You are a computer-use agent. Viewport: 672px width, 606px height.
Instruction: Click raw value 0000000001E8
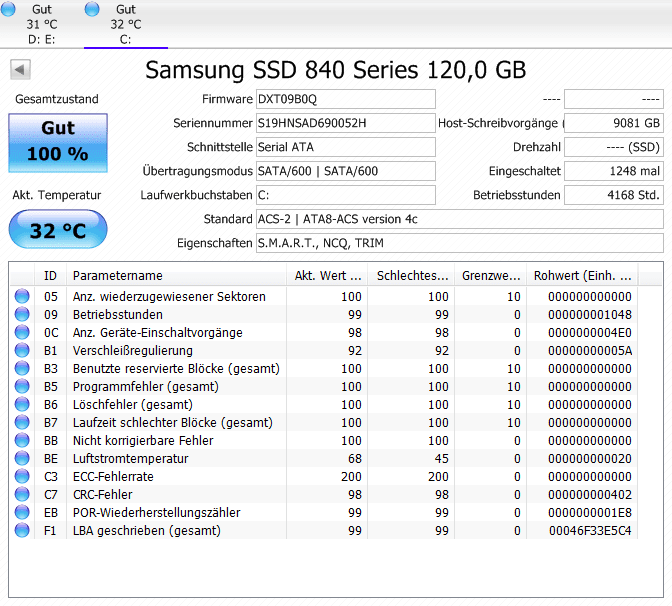point(590,513)
